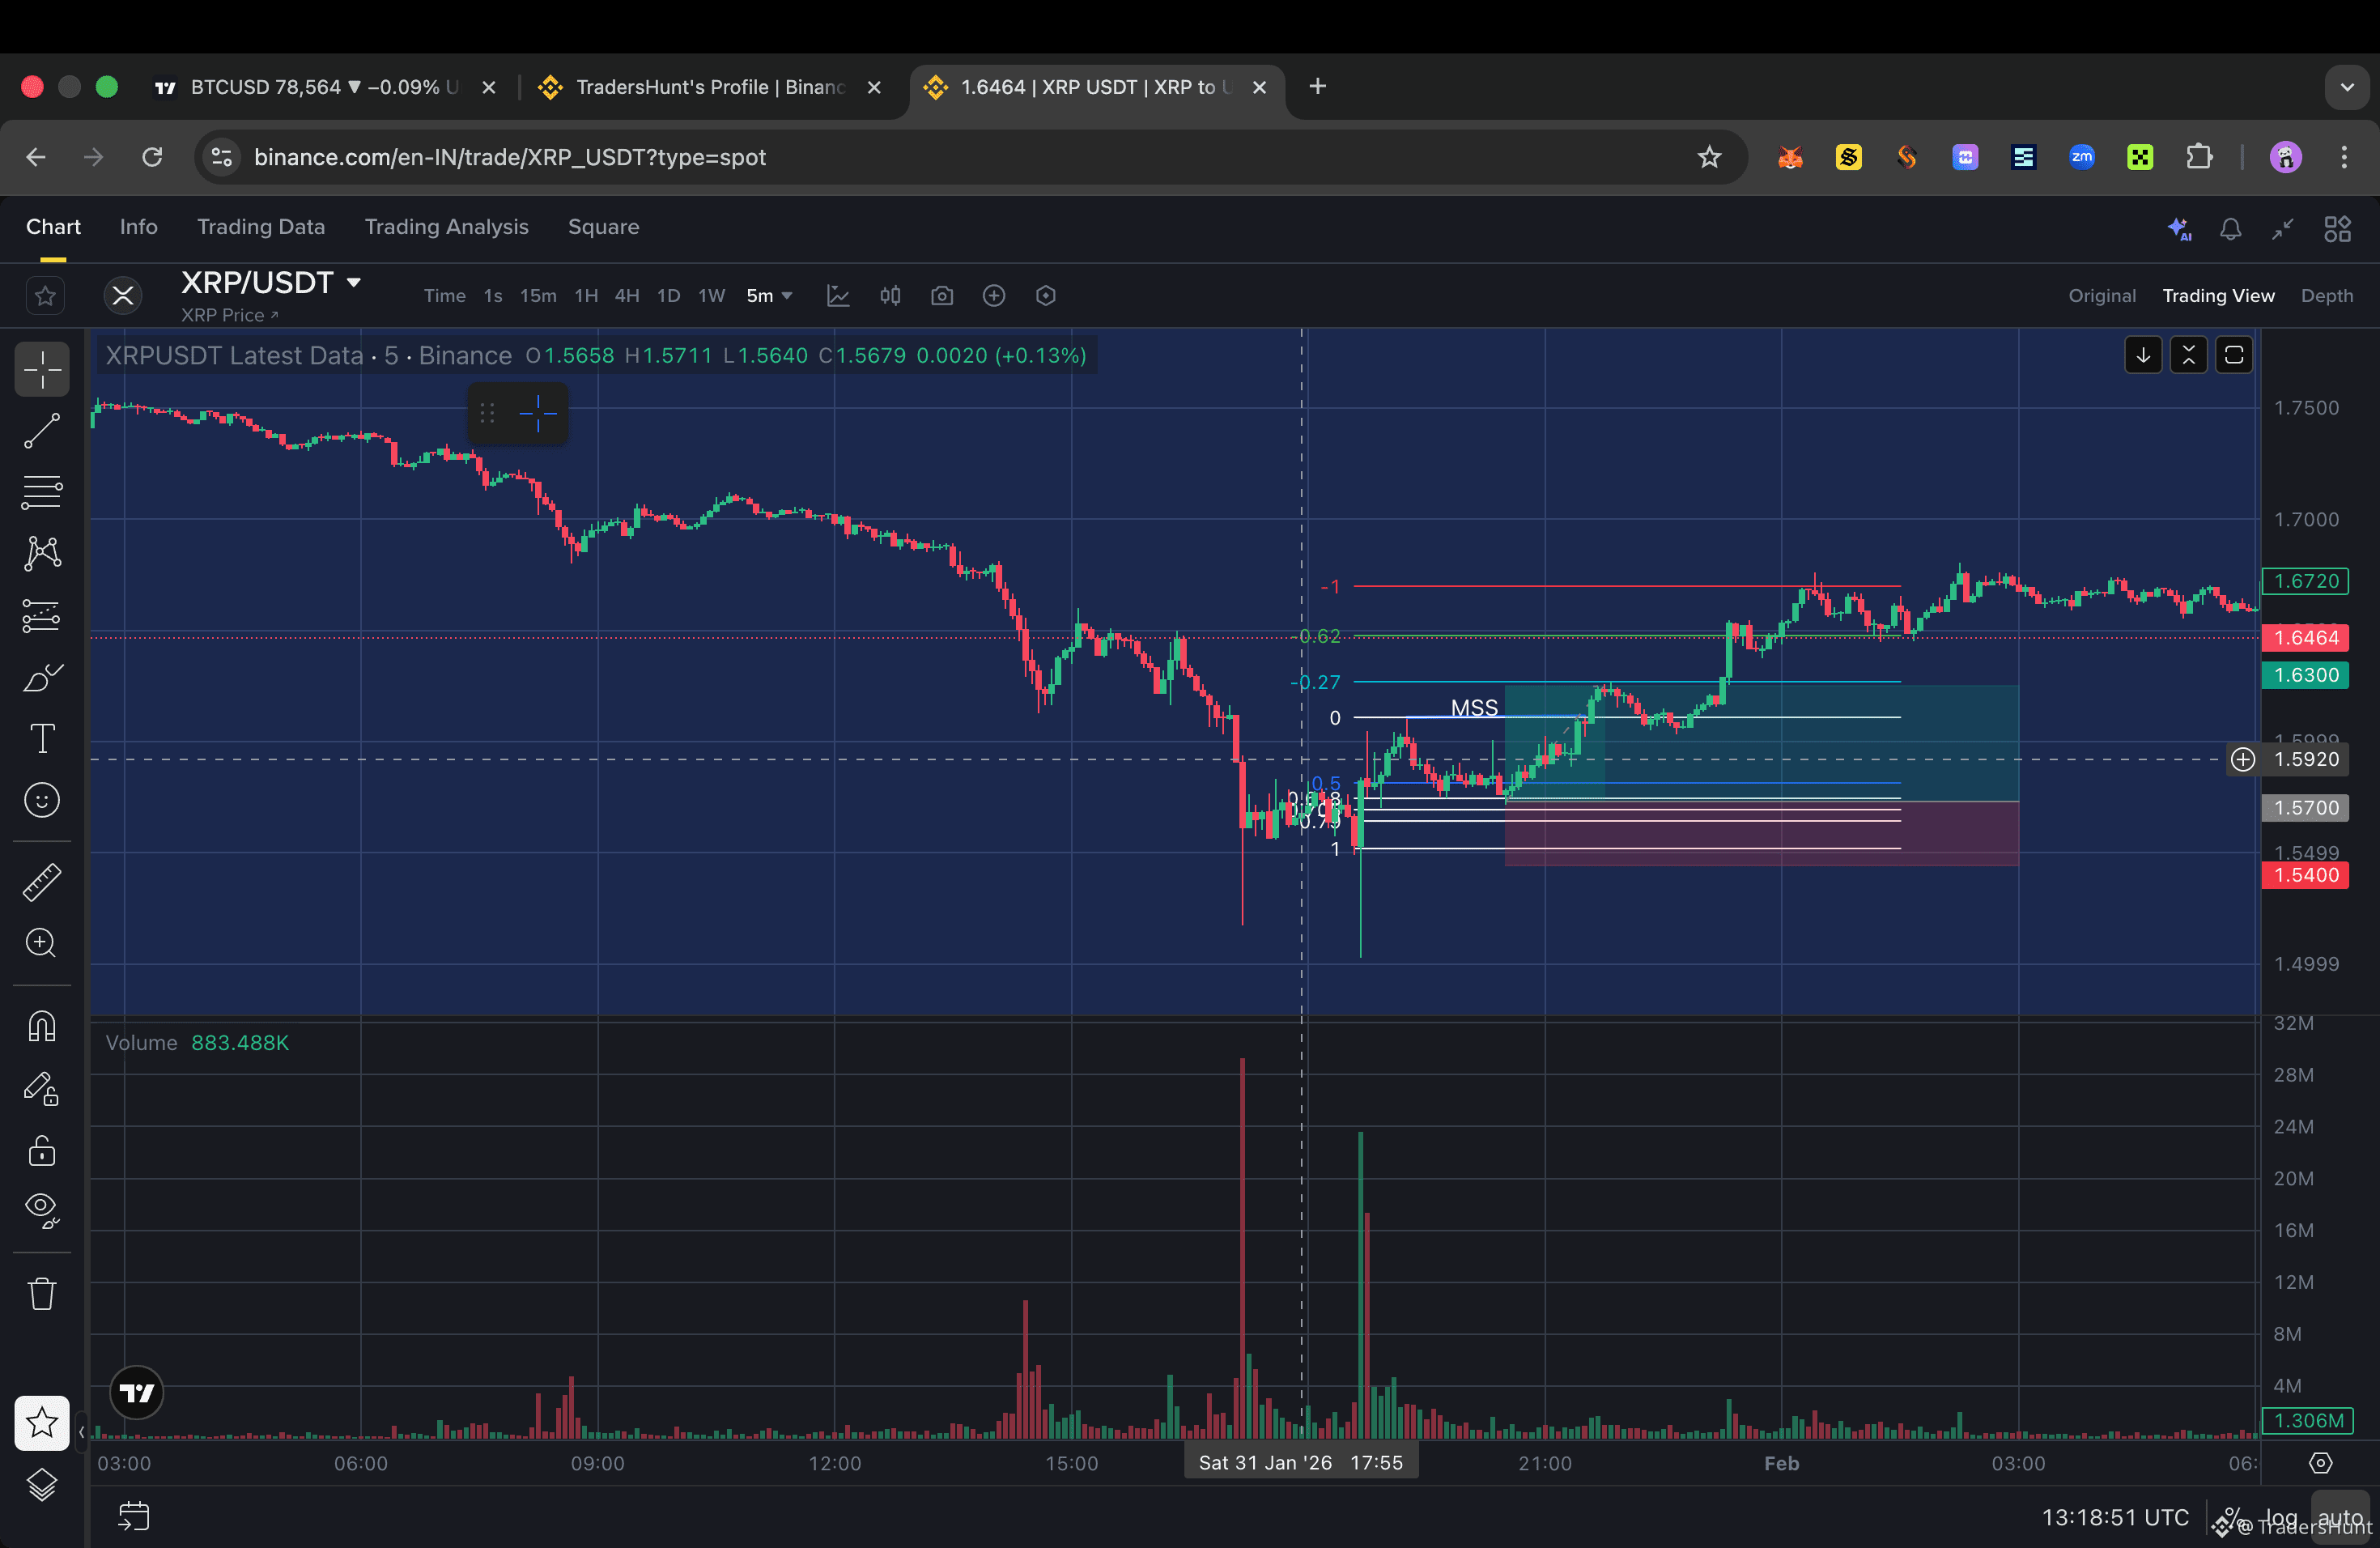Switch to Original chart view
The image size is (2380, 1548).
(2102, 296)
